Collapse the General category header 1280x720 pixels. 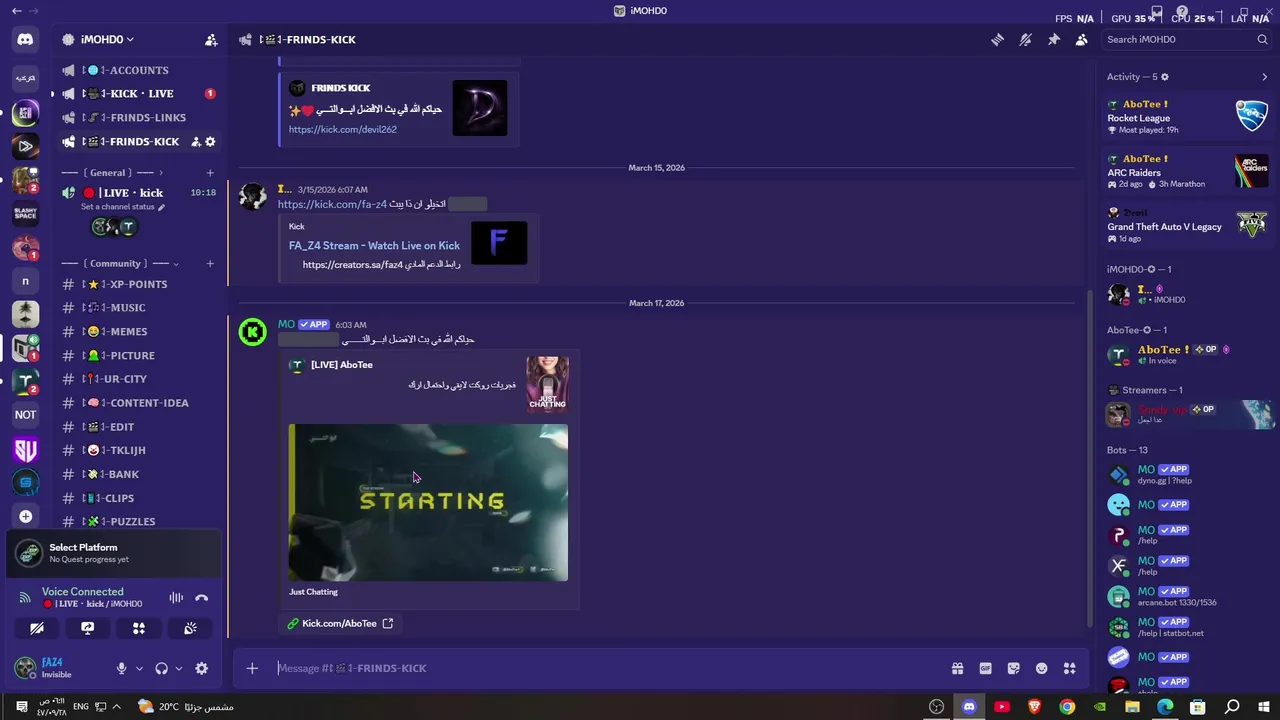tap(110, 173)
